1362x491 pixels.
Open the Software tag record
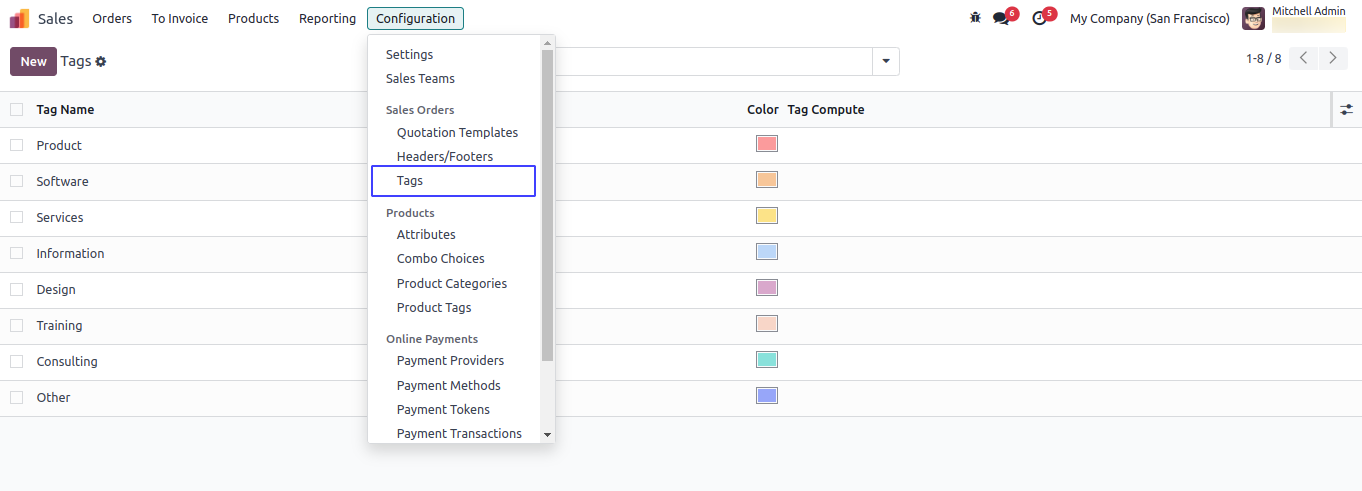coord(62,181)
